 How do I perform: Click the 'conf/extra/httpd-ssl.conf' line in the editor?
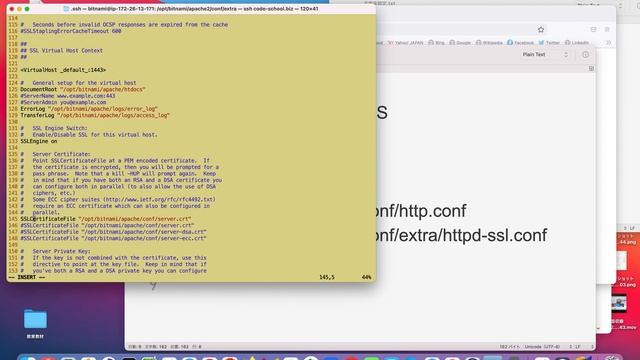pos(461,236)
